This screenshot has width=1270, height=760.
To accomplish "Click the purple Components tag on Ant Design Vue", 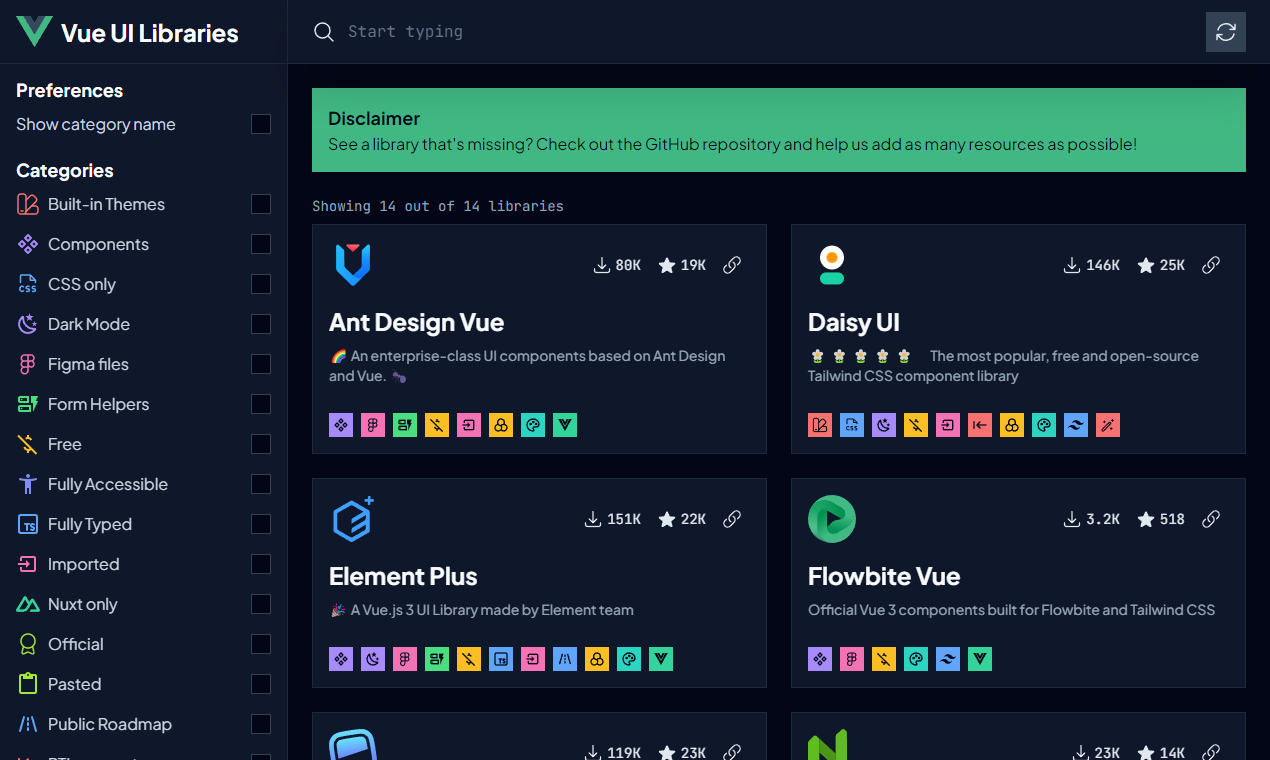I will point(341,425).
